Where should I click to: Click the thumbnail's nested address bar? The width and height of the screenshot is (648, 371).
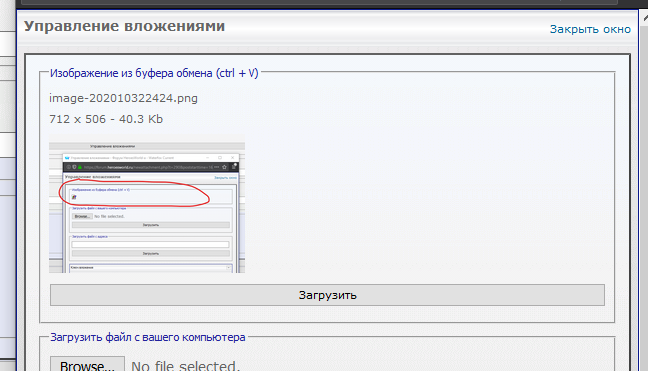(x=150, y=167)
